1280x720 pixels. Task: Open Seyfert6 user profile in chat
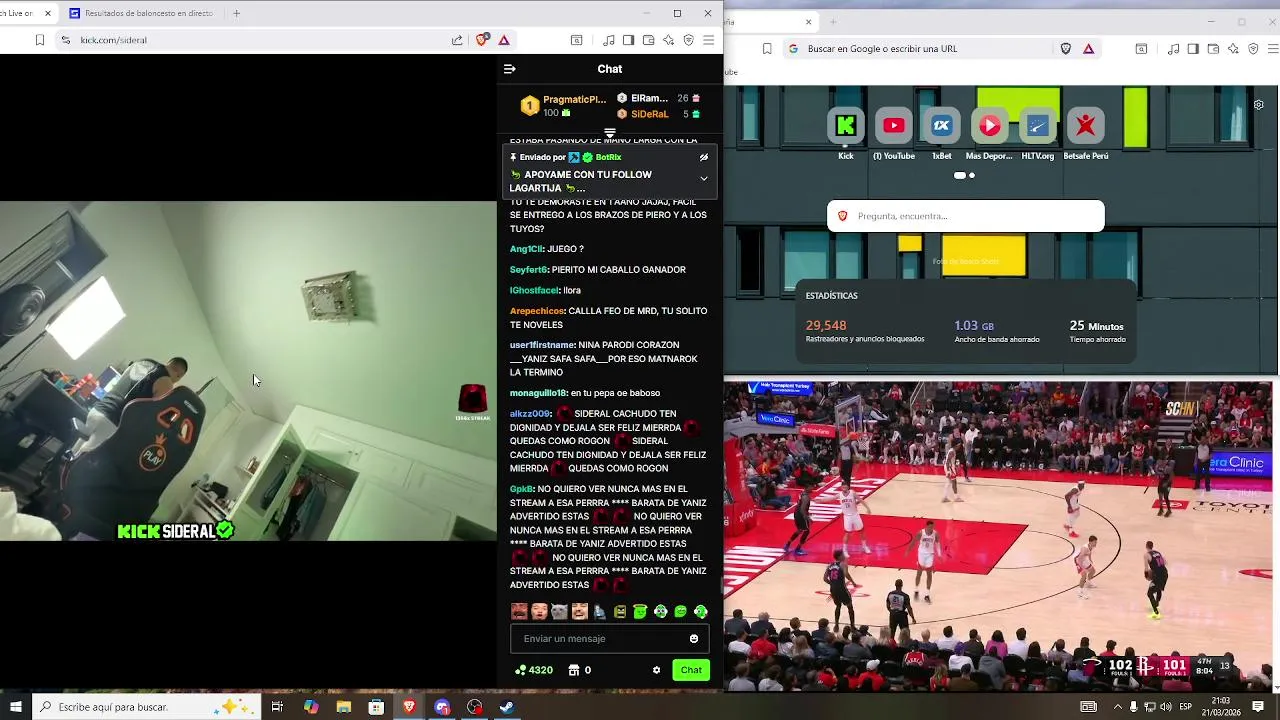[x=529, y=270]
